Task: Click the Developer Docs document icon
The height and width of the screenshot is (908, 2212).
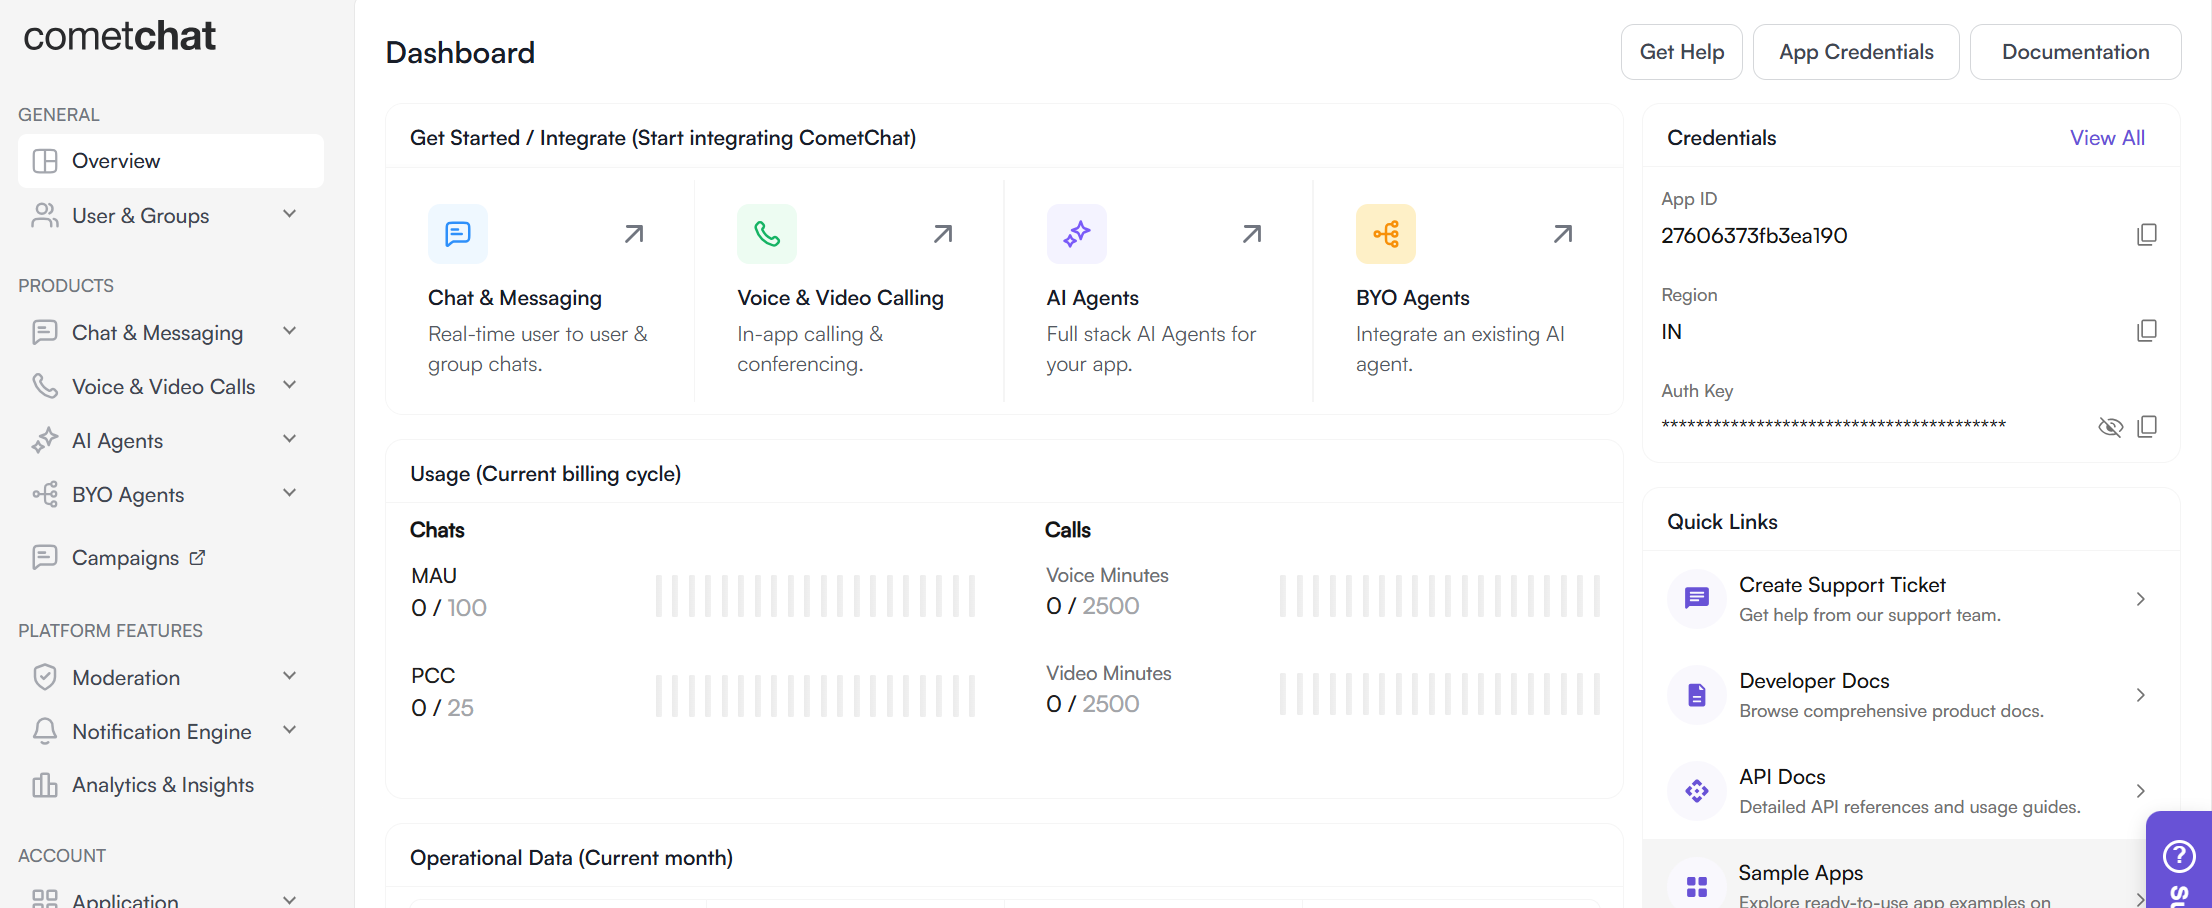Action: coord(1697,695)
